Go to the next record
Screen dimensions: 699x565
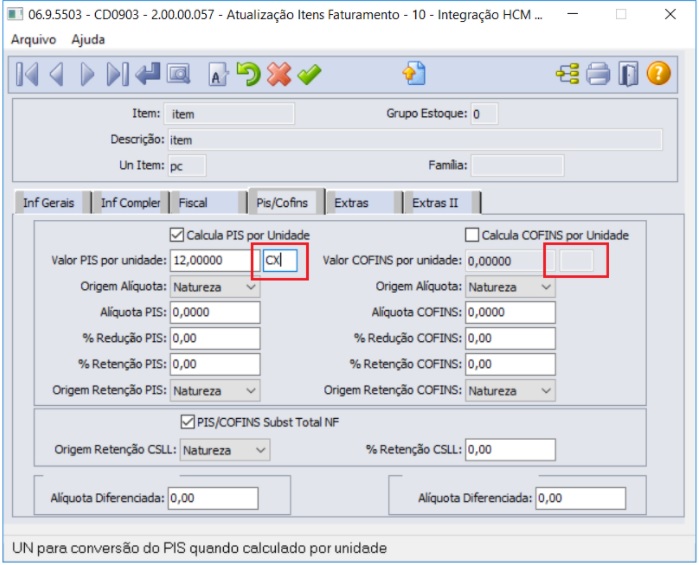click(x=87, y=74)
